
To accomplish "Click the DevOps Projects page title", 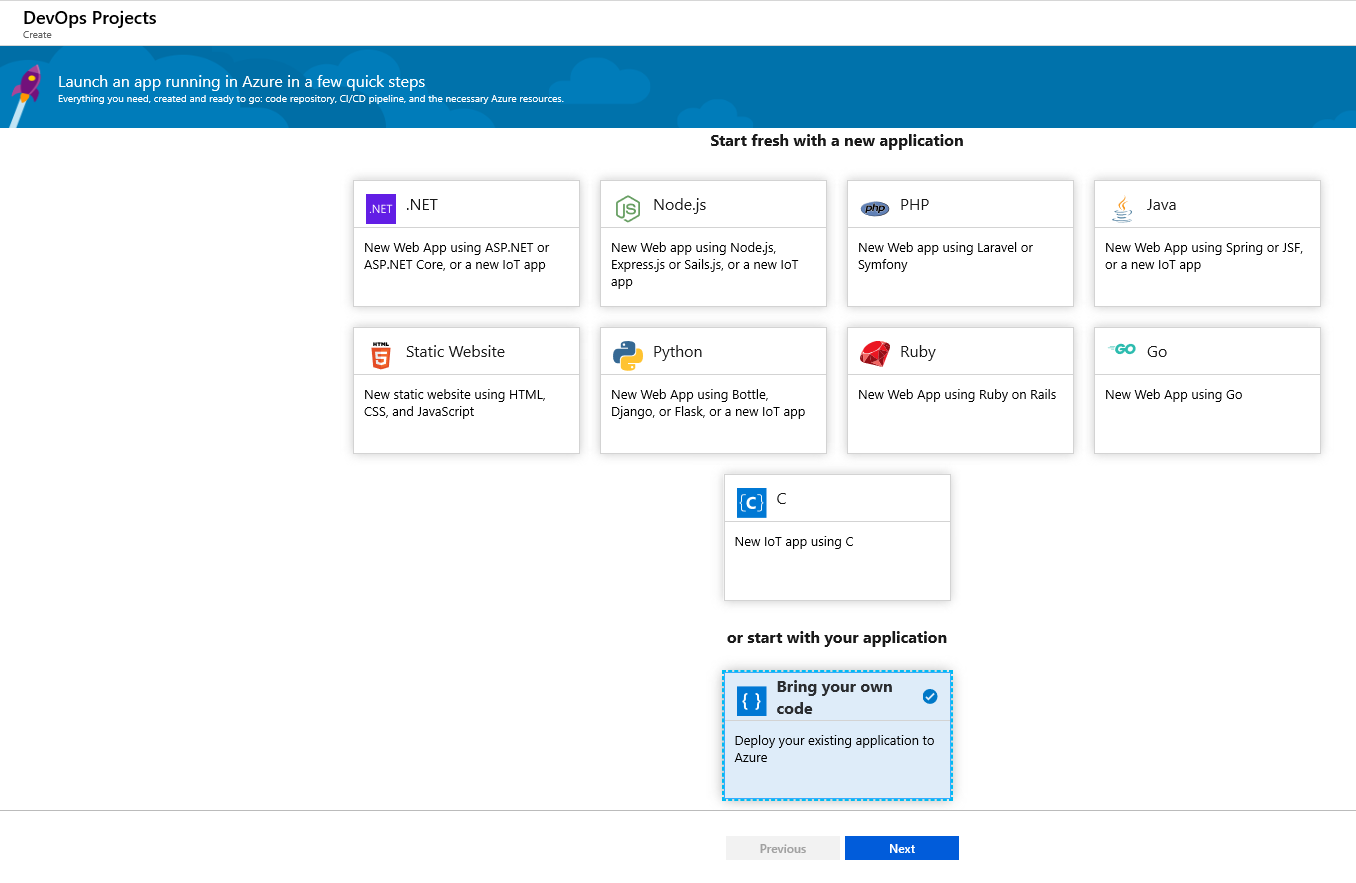I will pyautogui.click(x=90, y=18).
